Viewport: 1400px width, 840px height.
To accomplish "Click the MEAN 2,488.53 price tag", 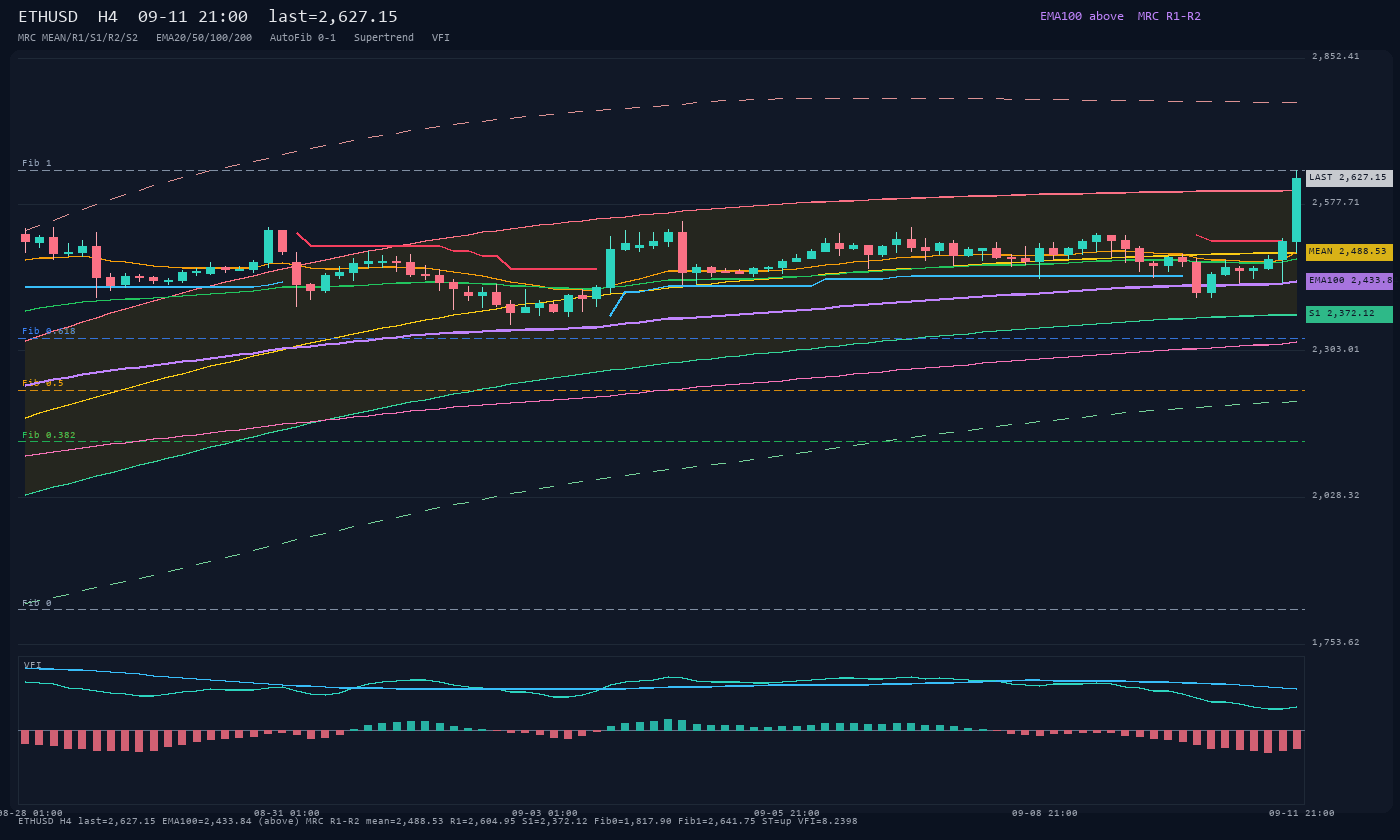I will [1349, 252].
